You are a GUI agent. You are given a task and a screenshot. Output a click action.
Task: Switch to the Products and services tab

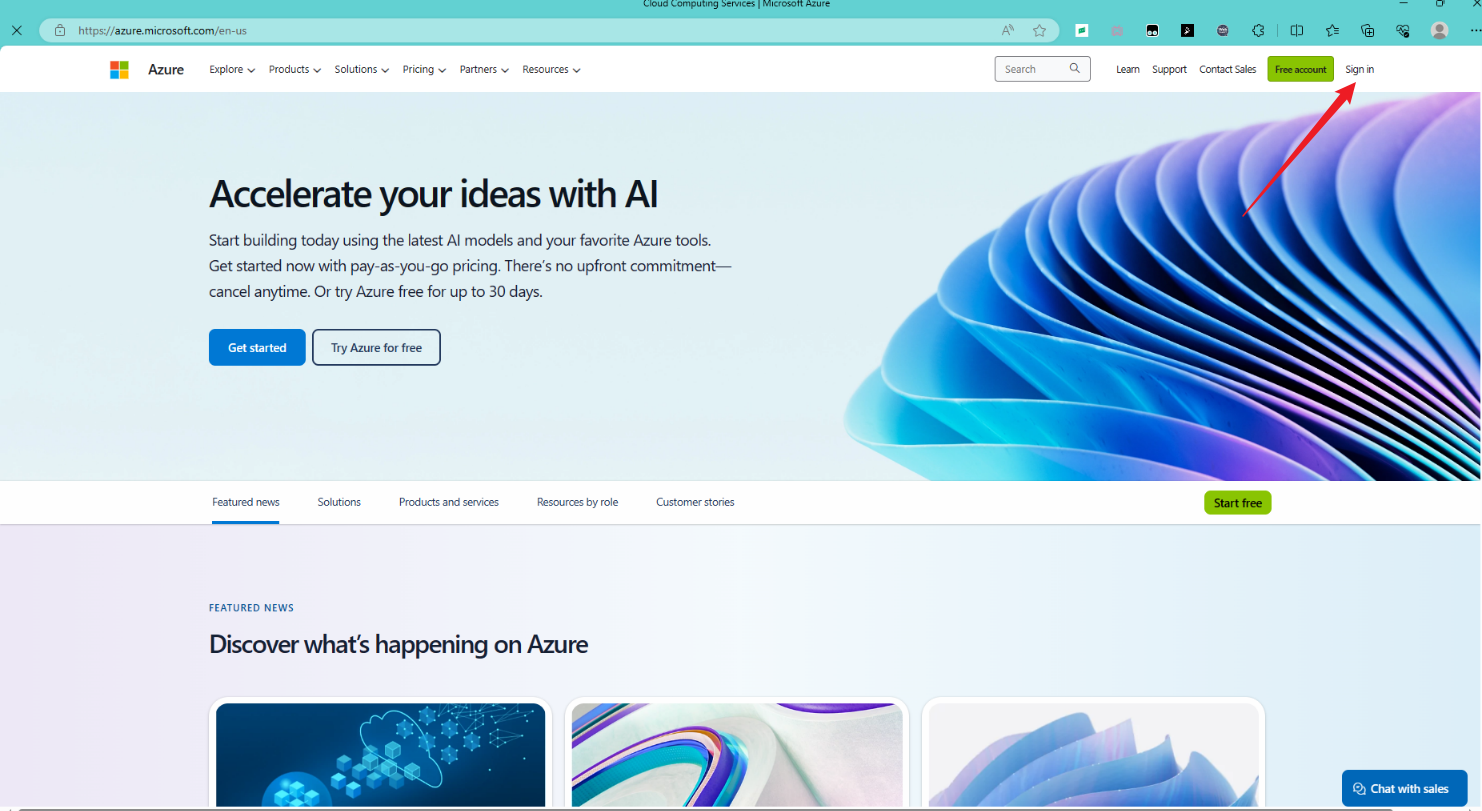coord(448,502)
